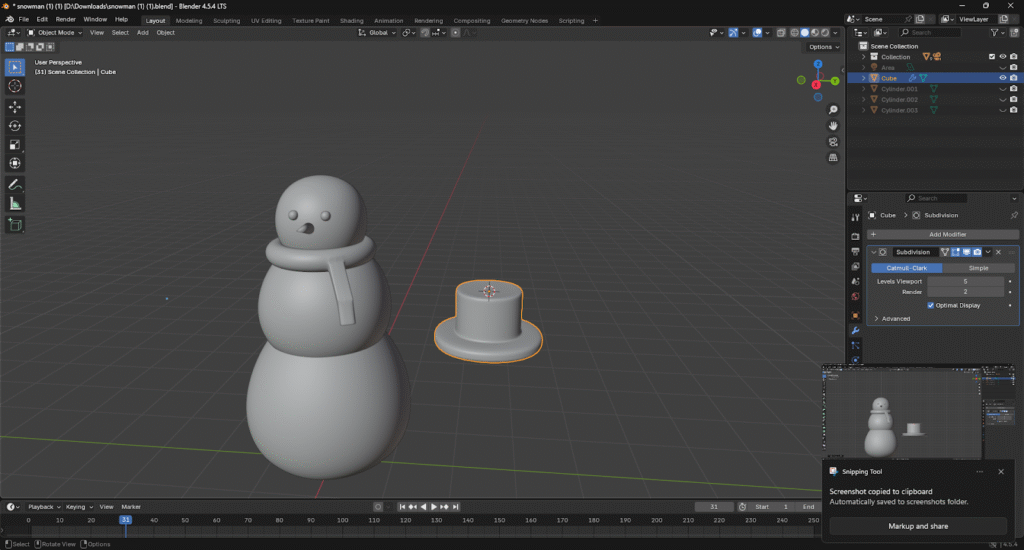Untick Collection exclude-from-view-layer checkbox
Image resolution: width=1024 pixels, height=550 pixels.
click(x=992, y=57)
